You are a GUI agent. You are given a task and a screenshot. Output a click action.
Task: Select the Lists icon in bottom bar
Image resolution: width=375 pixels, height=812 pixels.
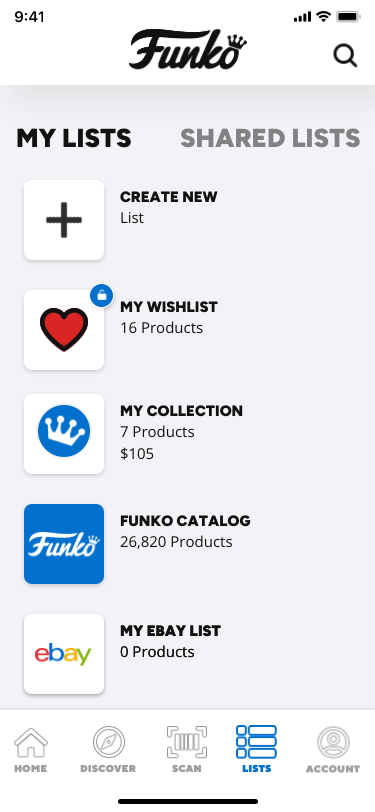point(256,749)
